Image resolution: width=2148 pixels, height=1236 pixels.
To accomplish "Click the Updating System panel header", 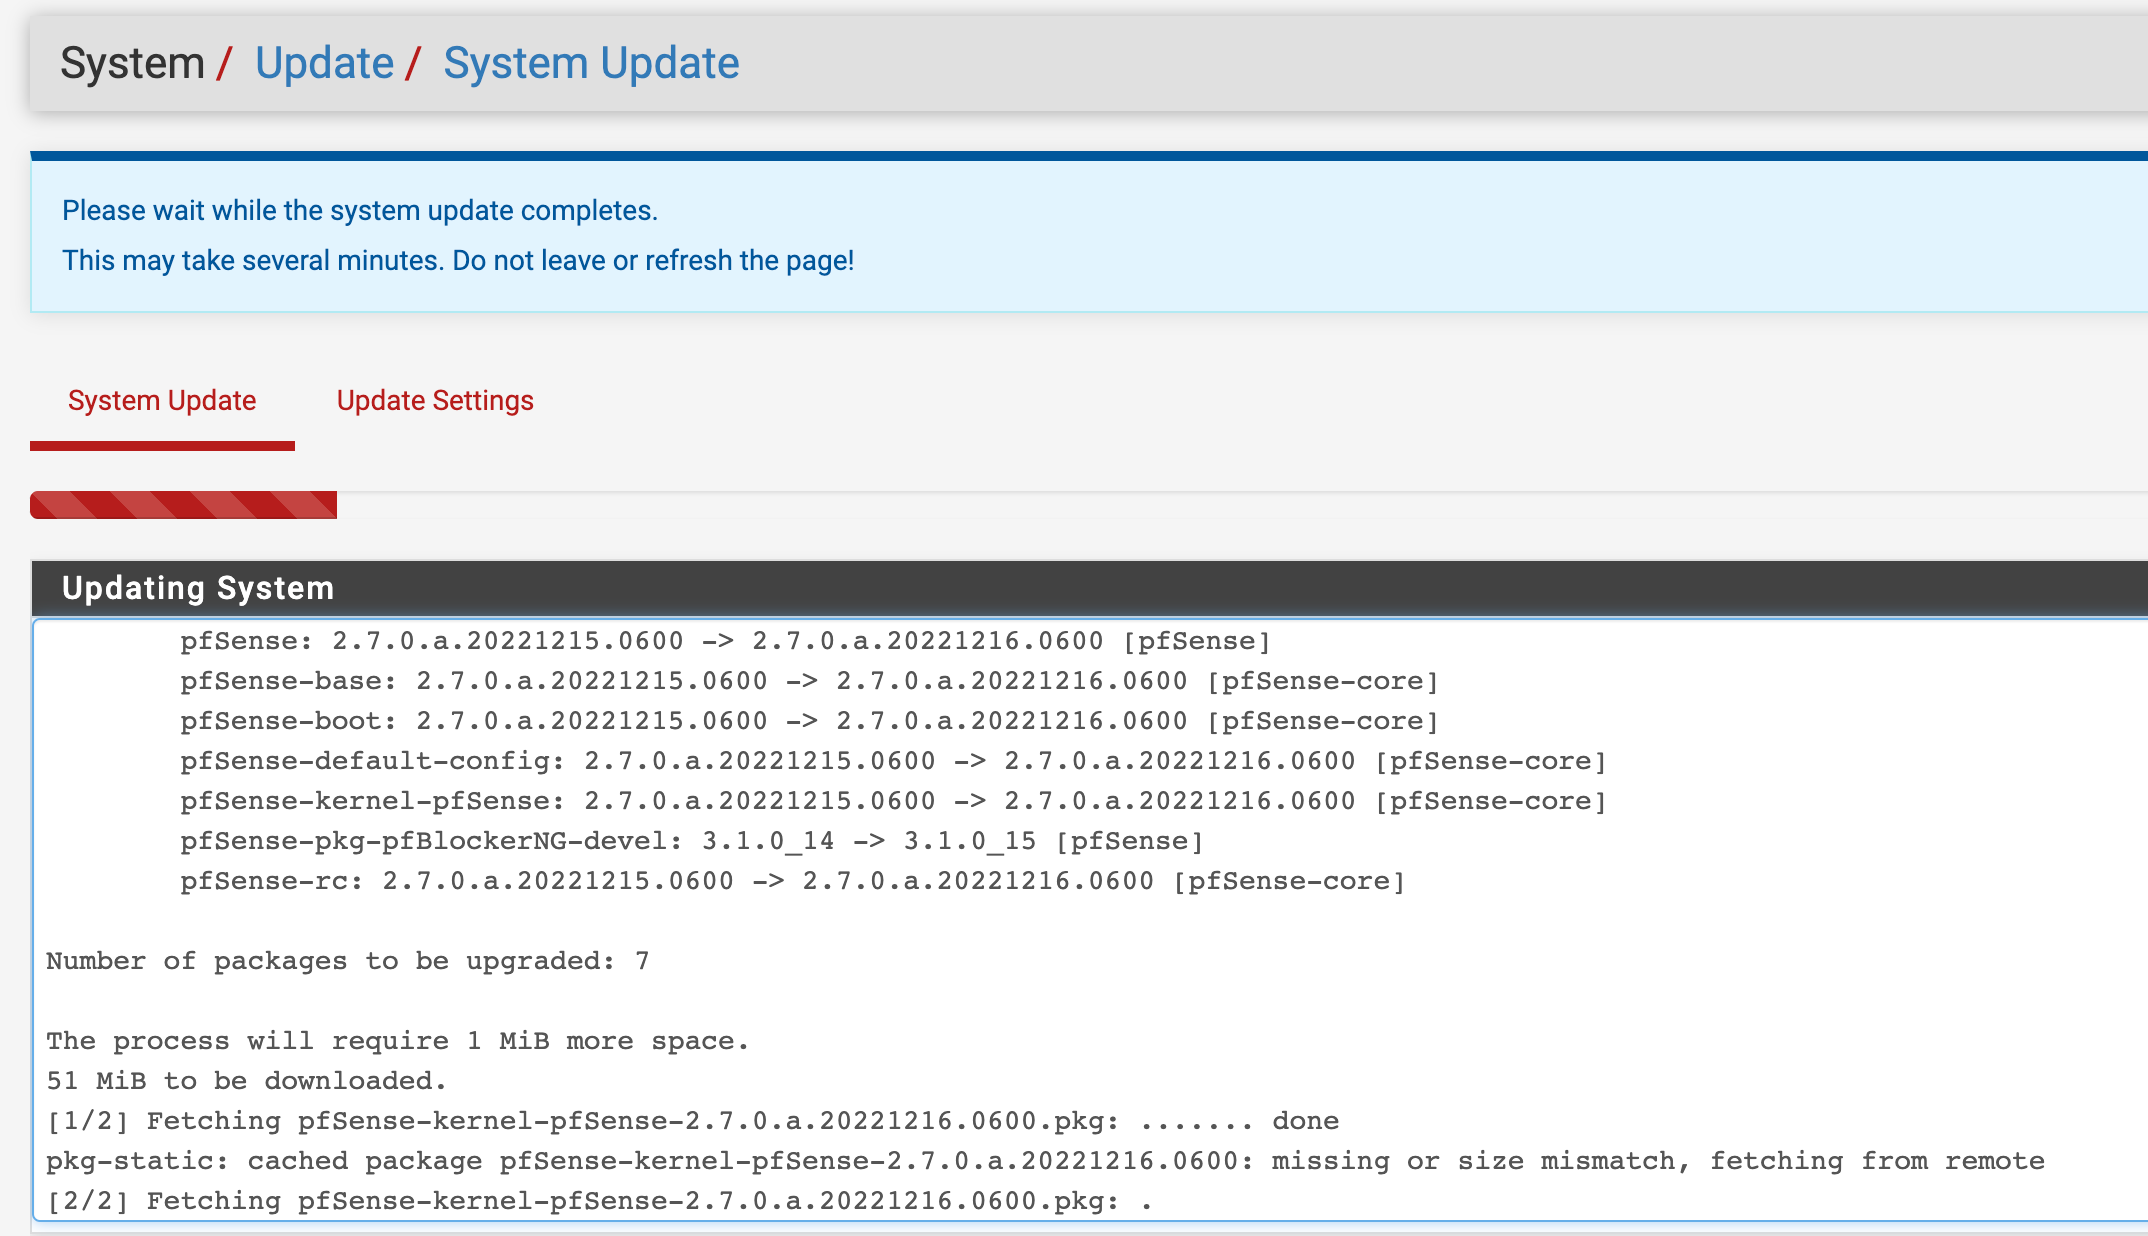I will click(x=198, y=588).
